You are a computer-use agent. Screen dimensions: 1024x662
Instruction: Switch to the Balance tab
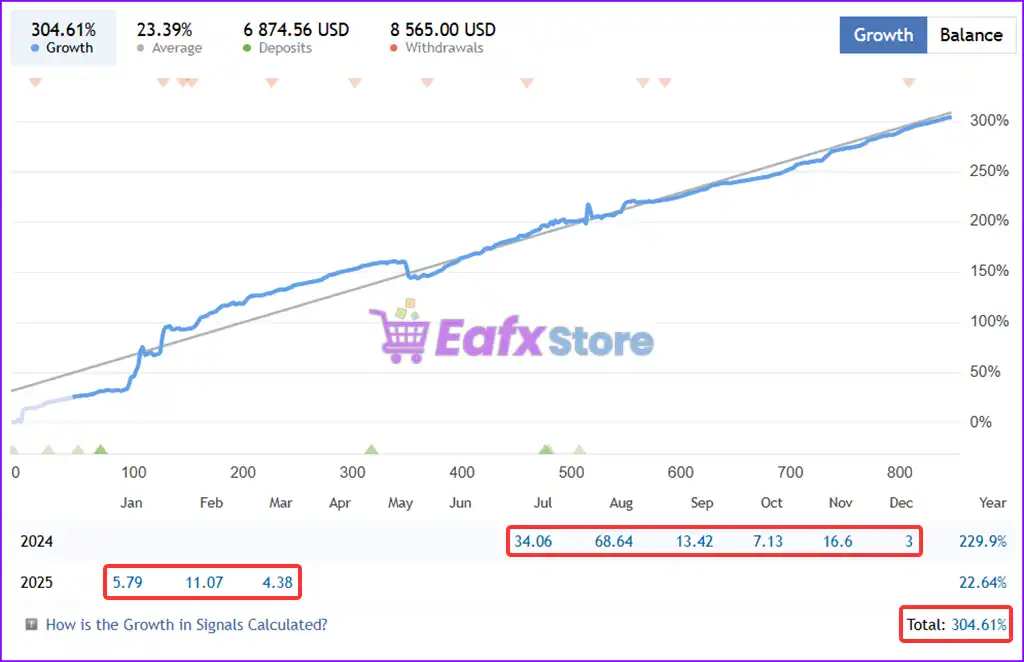(x=970, y=35)
